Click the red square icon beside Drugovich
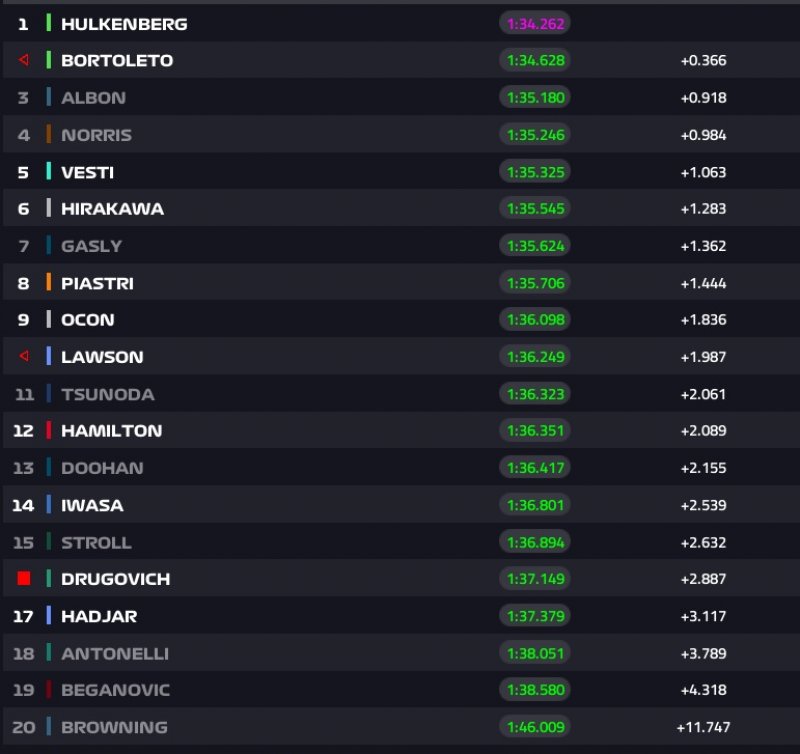This screenshot has height=754, width=800. [24, 578]
